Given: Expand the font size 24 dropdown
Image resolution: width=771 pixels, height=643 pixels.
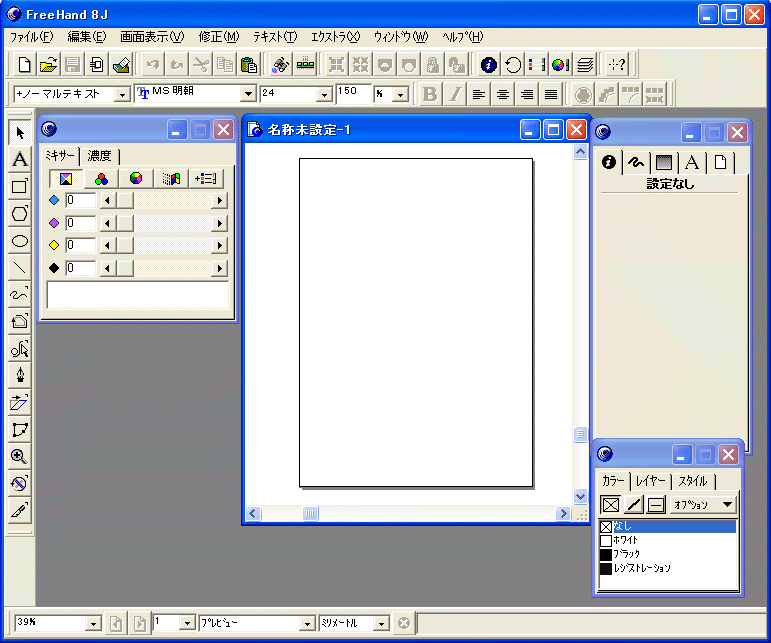Looking at the screenshot, I should pyautogui.click(x=324, y=94).
